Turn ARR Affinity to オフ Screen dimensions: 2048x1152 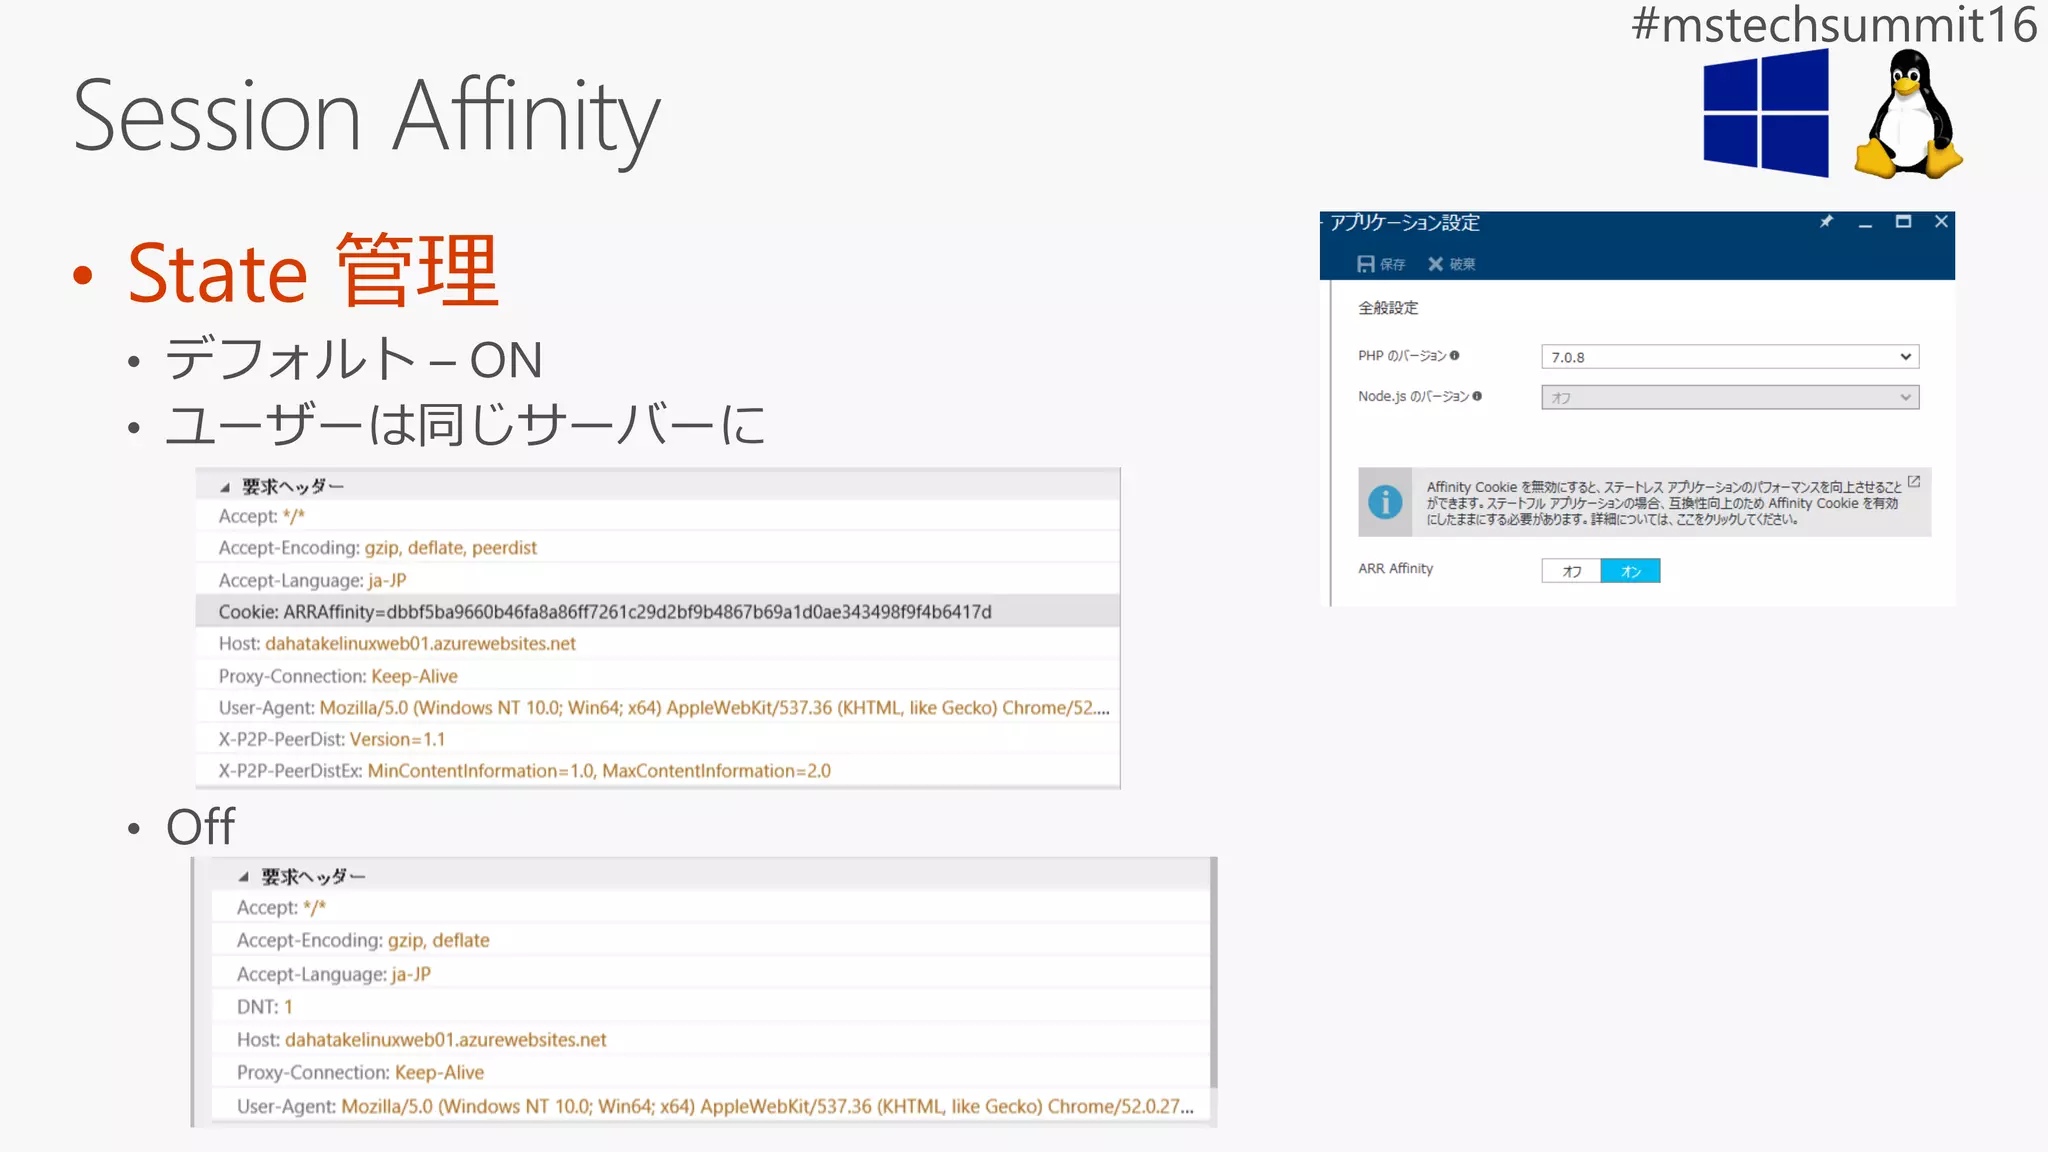tap(1571, 571)
